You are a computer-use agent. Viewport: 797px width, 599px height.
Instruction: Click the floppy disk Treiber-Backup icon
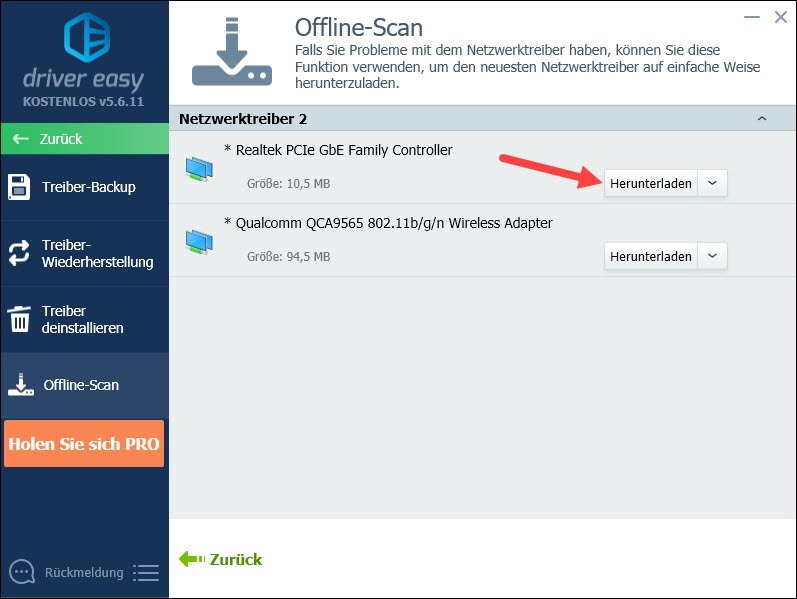click(x=19, y=187)
